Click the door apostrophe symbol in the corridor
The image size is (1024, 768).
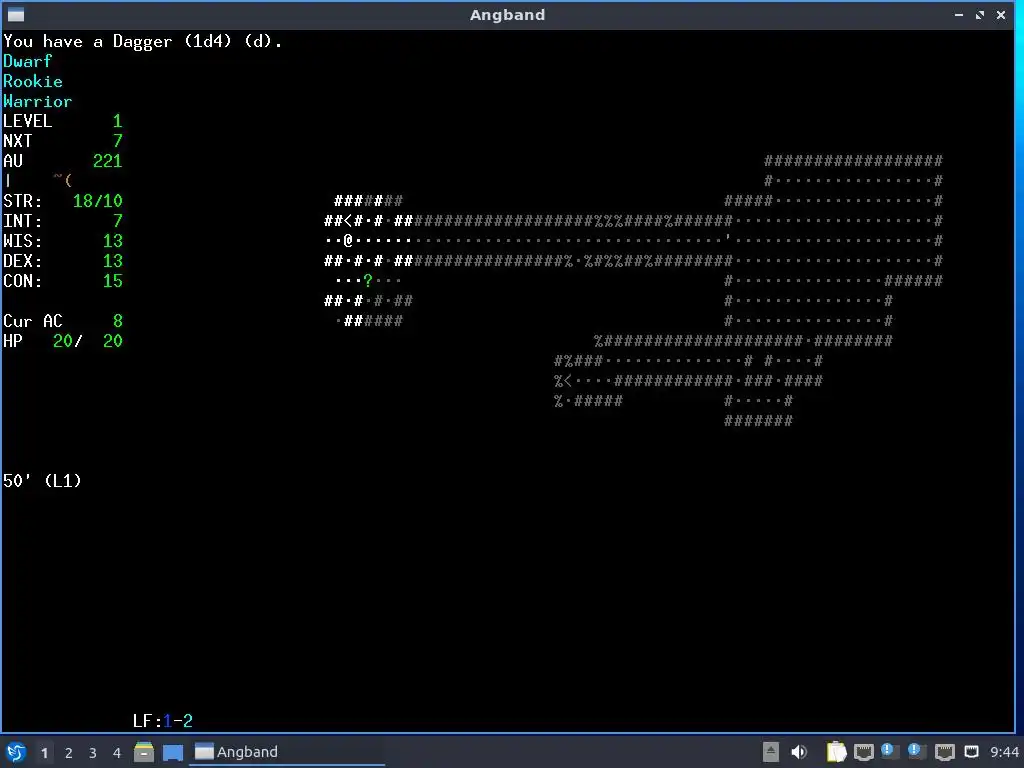click(x=728, y=238)
